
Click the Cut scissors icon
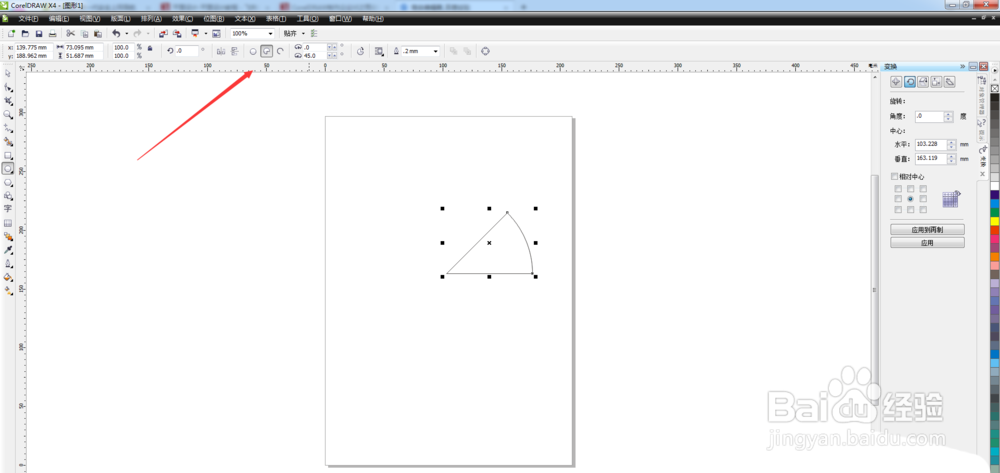click(70, 33)
